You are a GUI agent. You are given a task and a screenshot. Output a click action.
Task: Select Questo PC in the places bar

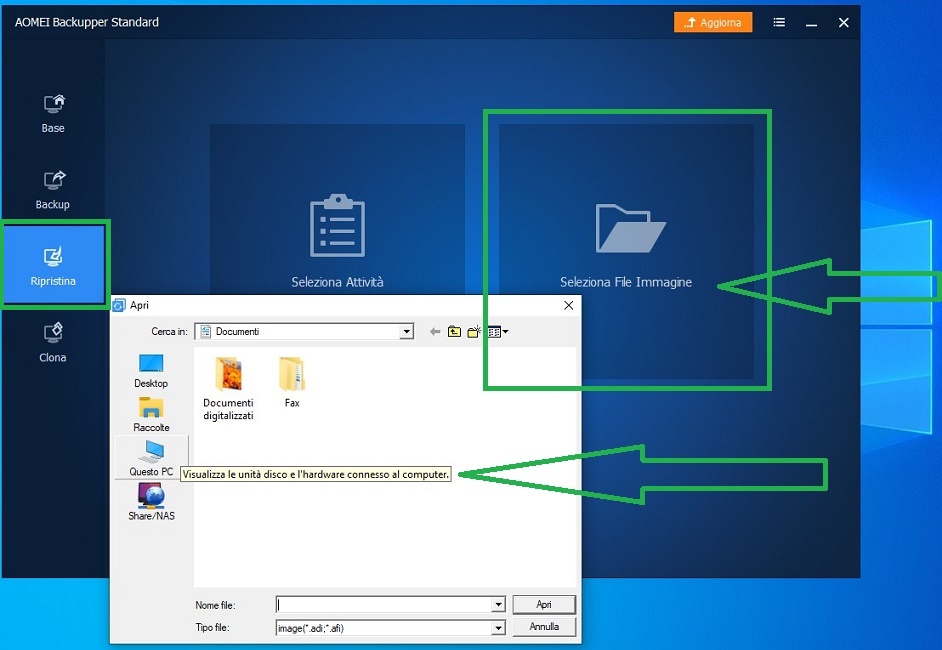click(151, 458)
